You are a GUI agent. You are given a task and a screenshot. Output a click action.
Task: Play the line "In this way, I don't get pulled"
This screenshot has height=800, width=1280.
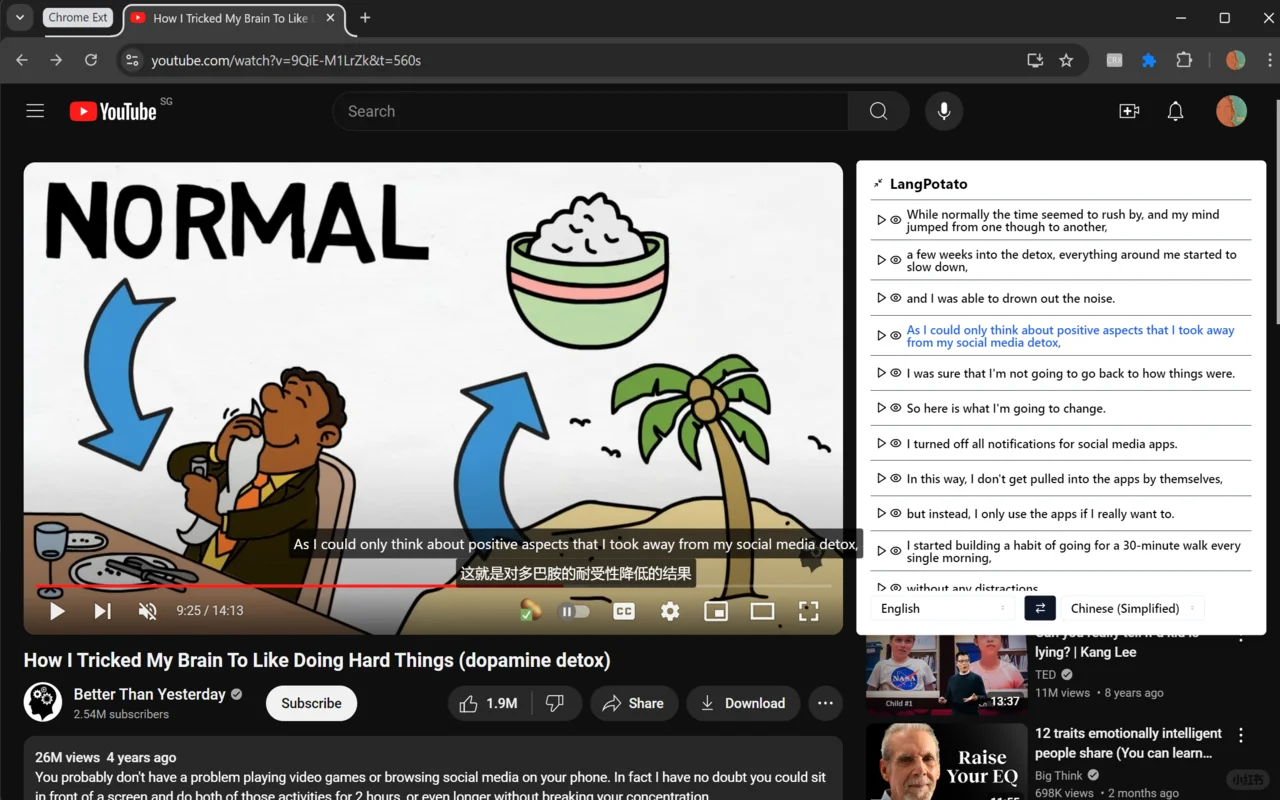click(881, 478)
